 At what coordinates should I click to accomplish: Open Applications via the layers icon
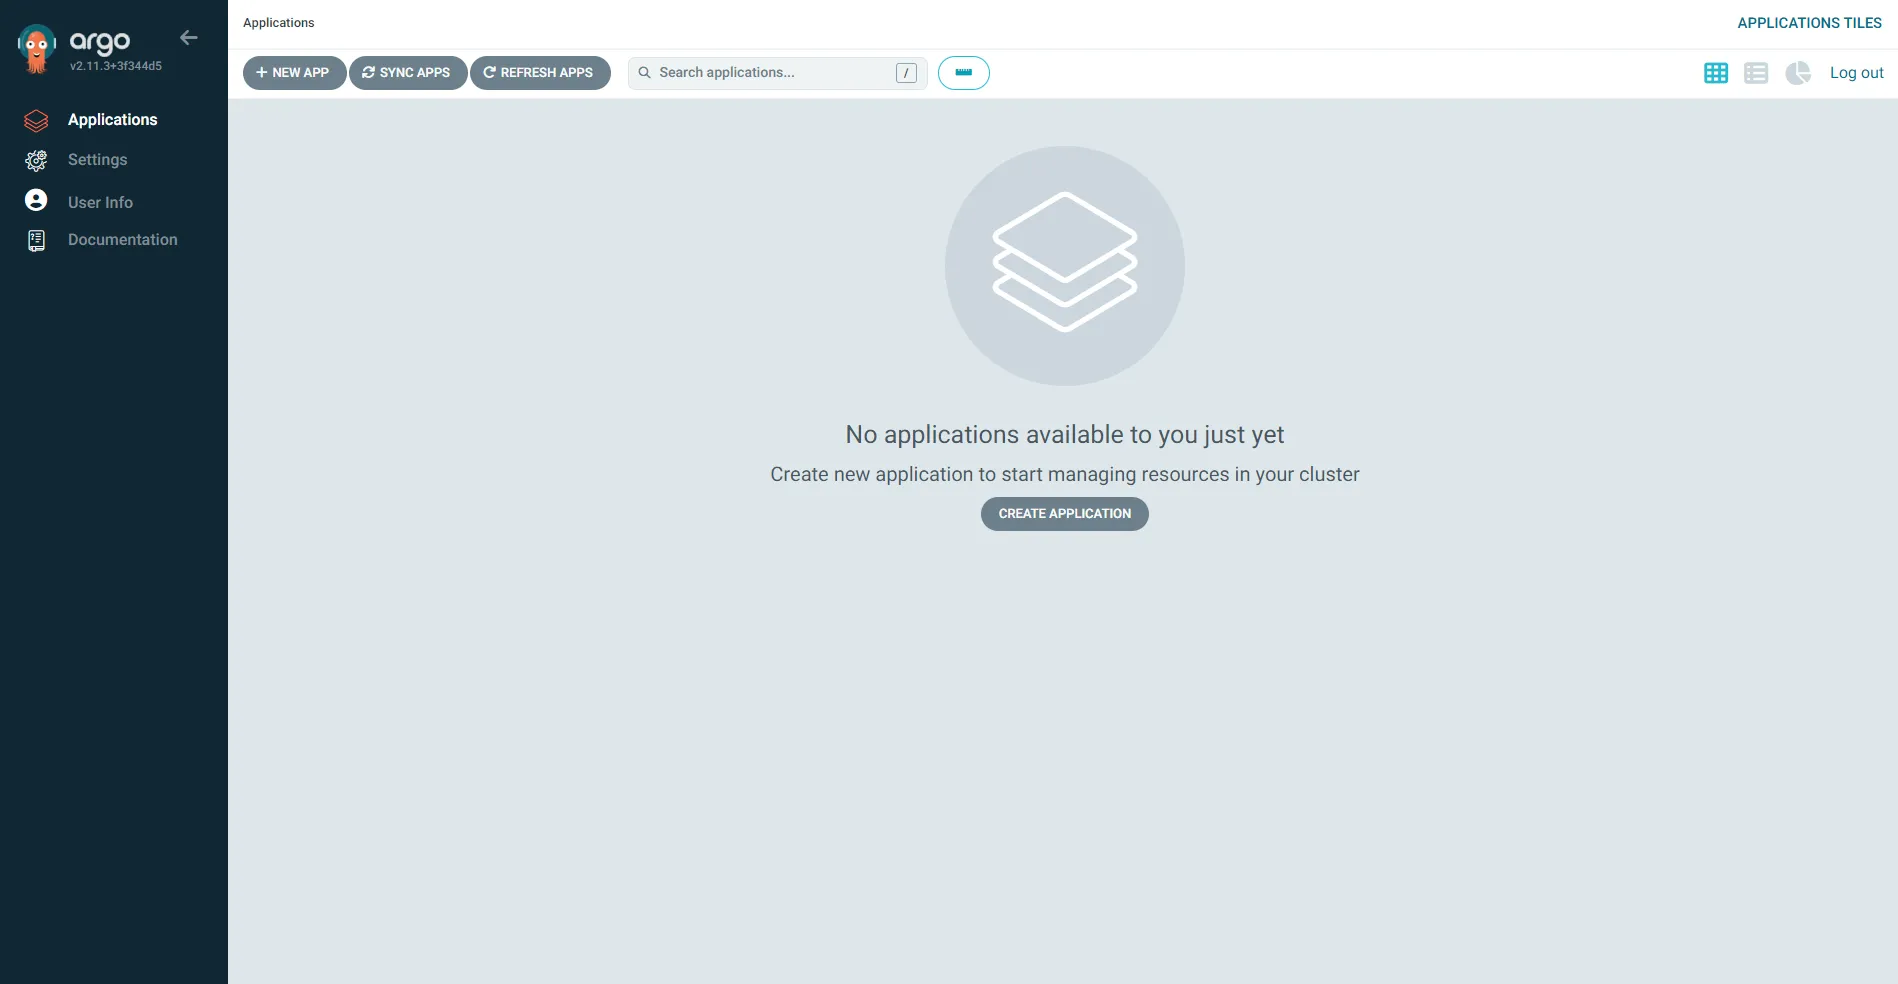(36, 120)
